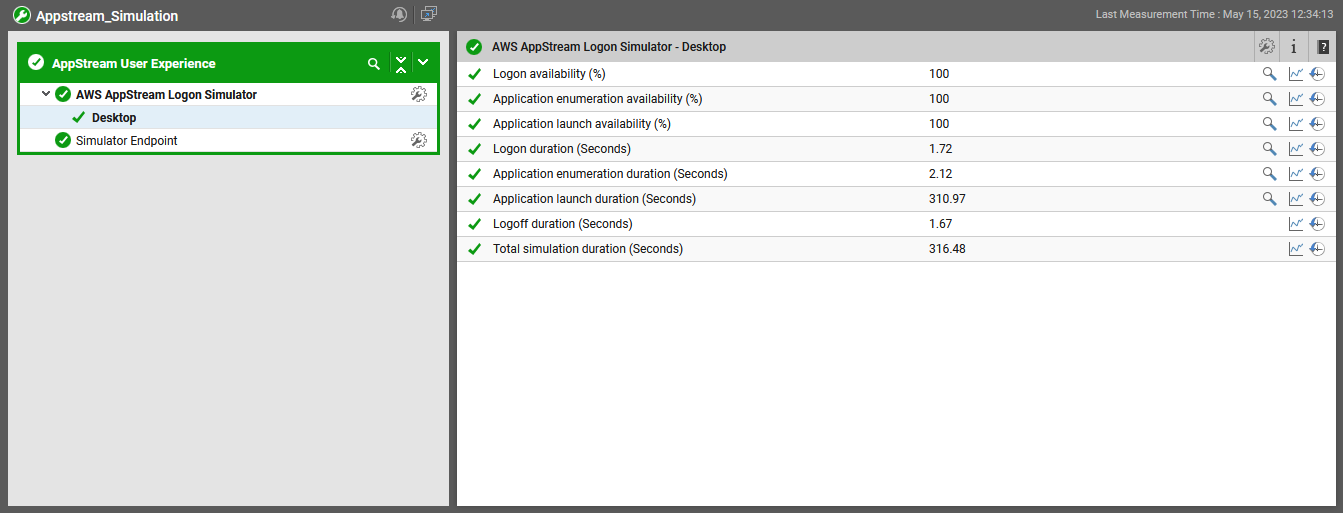Click Application launch duration (Seconds) label
This screenshot has width=1343, height=513.
pos(594,199)
